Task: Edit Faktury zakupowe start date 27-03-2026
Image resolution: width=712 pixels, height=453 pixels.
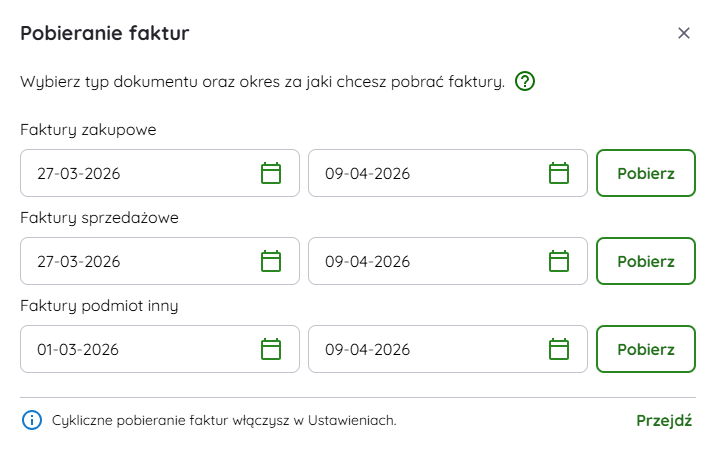Action: click(130, 173)
